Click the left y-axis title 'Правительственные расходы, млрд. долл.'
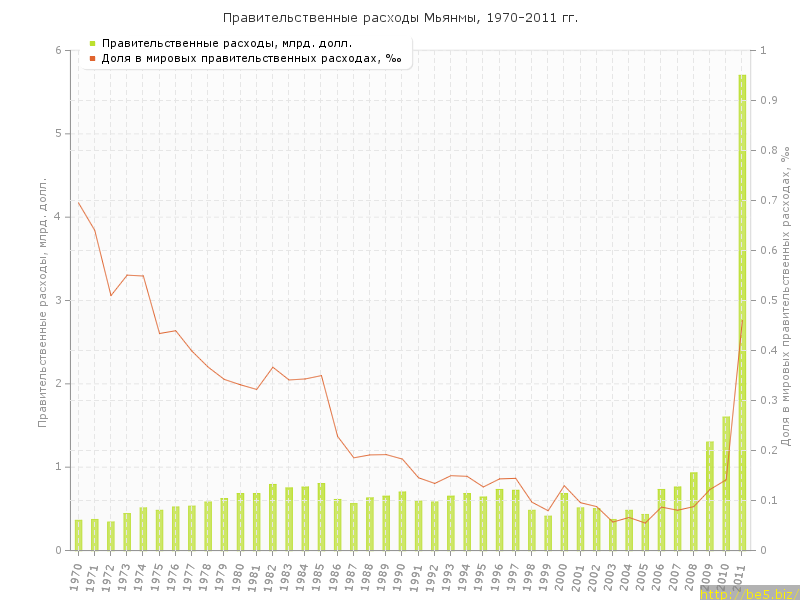This screenshot has width=800, height=600. coord(43,300)
